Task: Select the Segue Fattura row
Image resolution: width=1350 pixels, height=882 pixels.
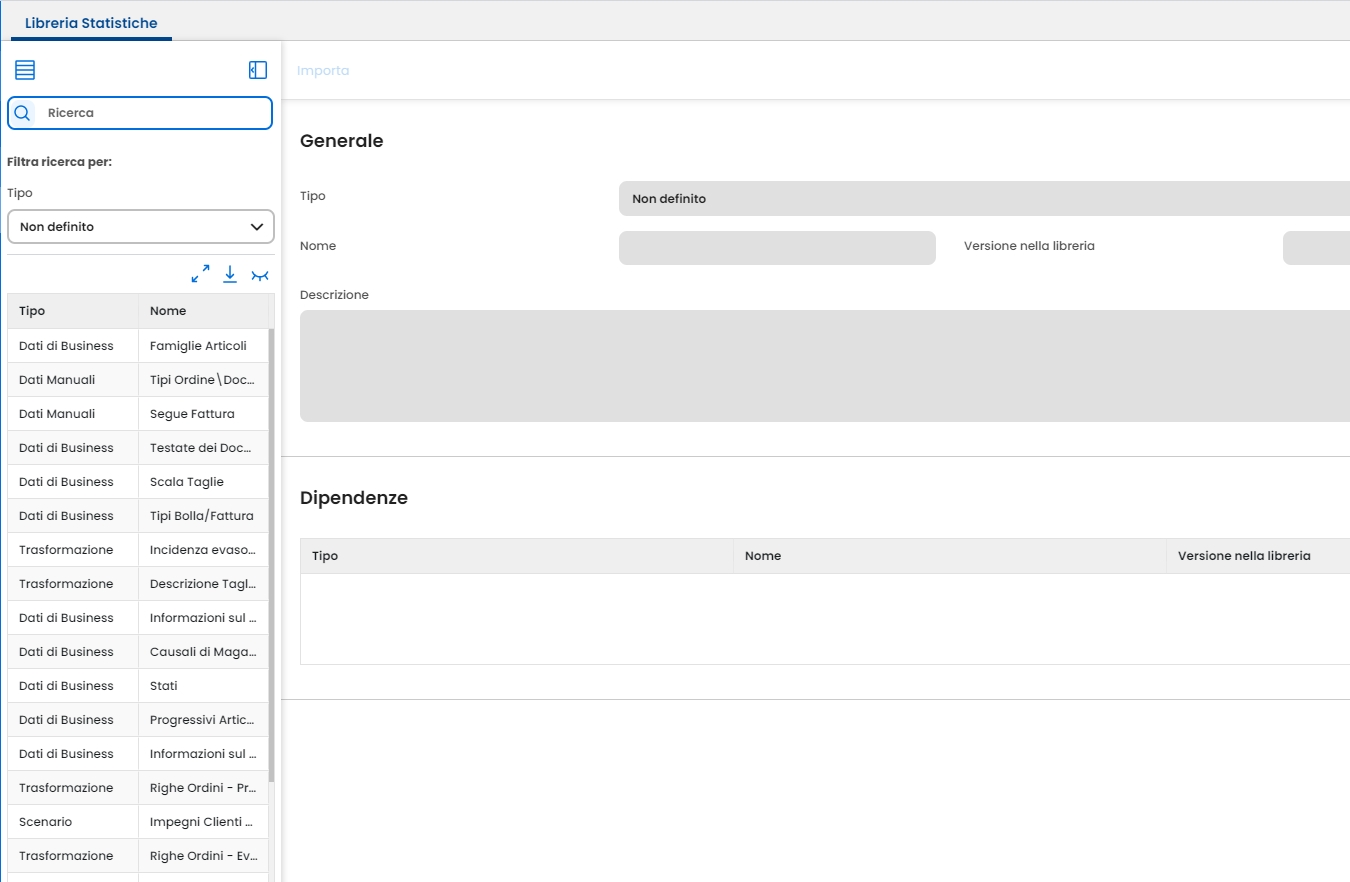Action: click(192, 414)
